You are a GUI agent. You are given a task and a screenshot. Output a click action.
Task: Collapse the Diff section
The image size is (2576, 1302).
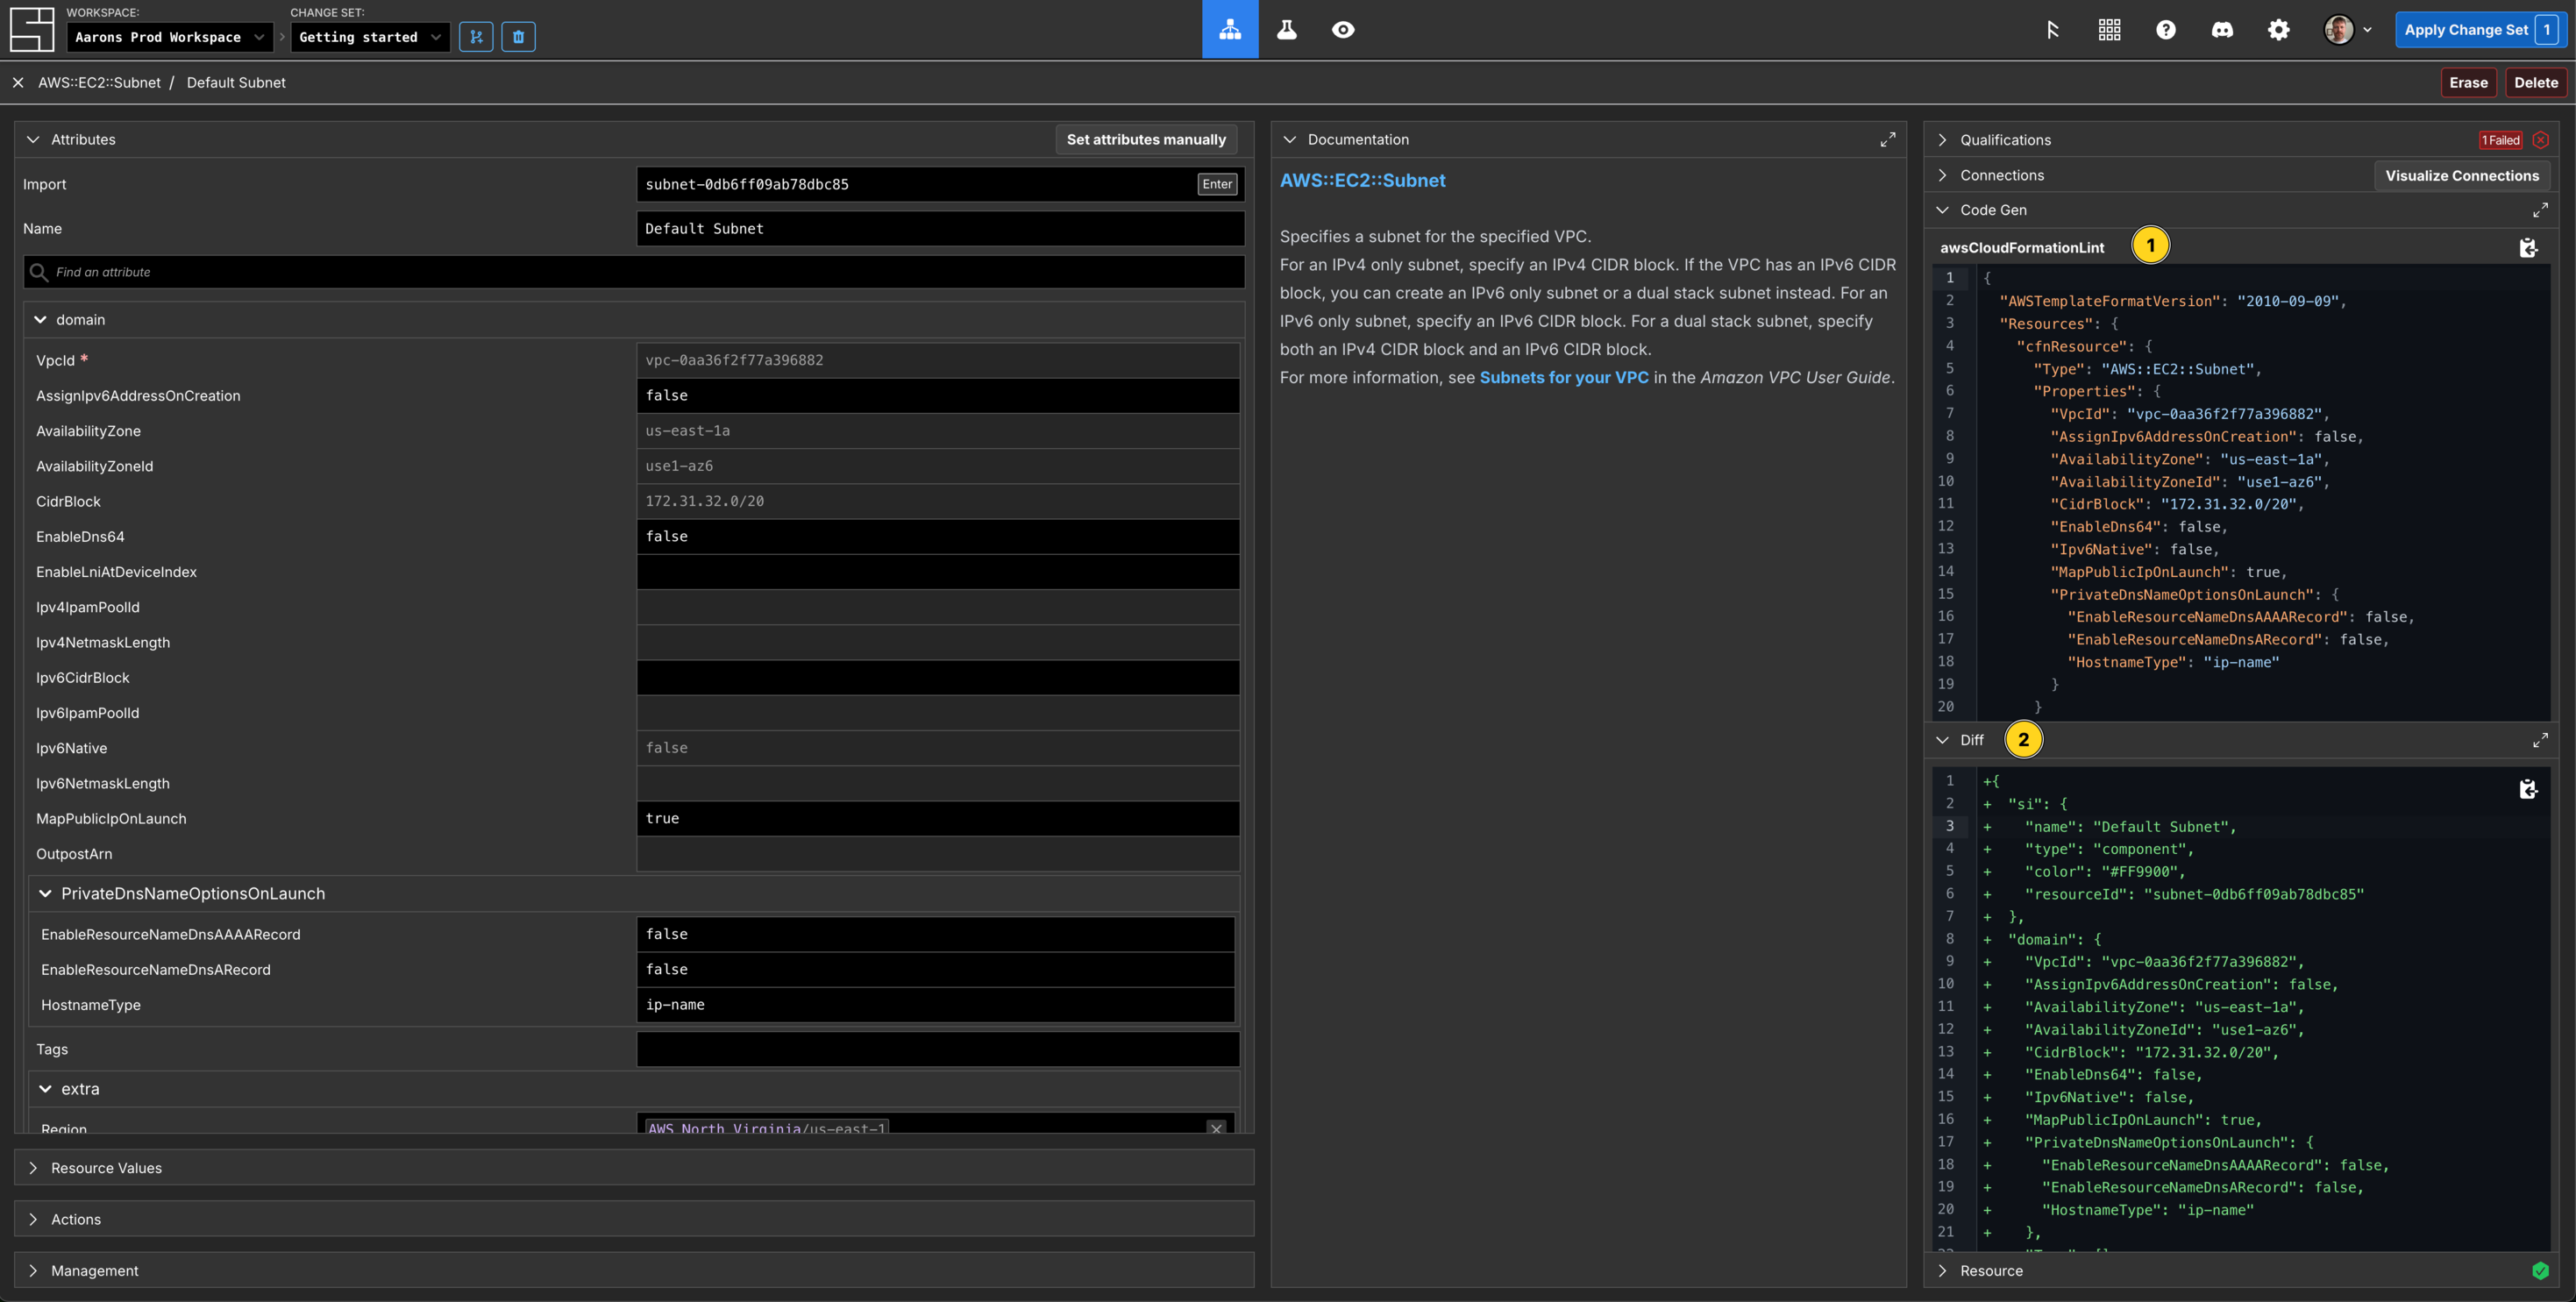coord(1942,740)
